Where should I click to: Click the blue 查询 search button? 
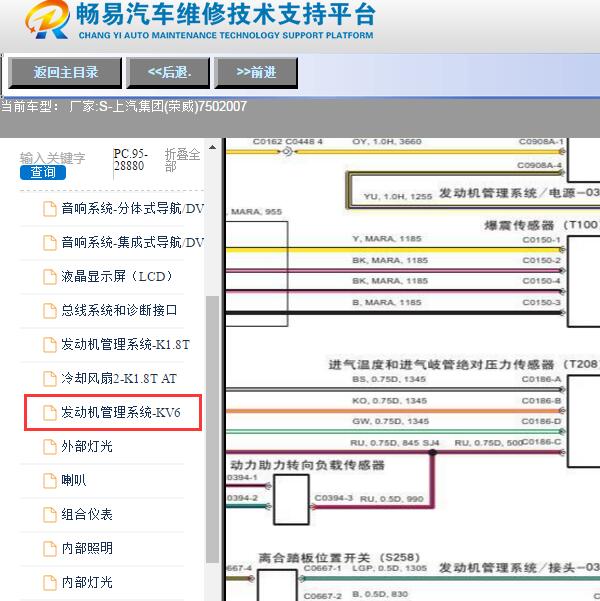click(43, 172)
